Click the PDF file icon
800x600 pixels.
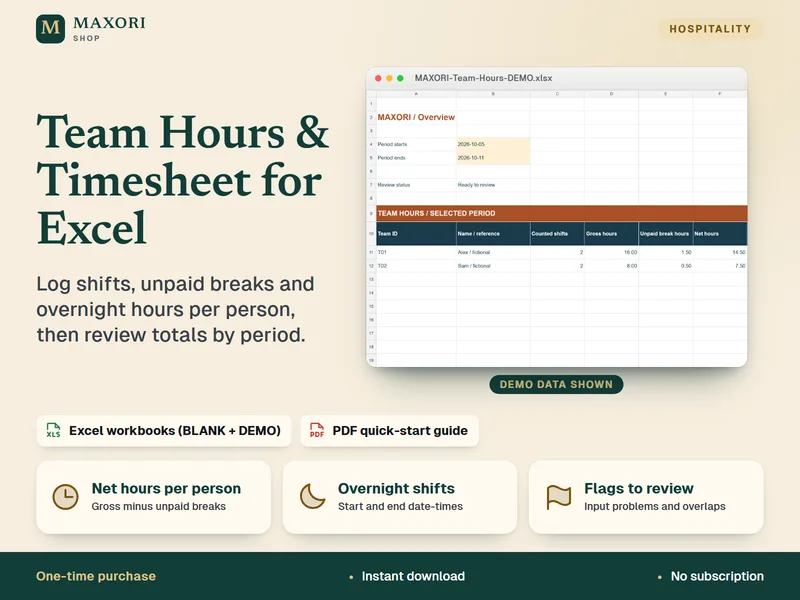tap(317, 430)
